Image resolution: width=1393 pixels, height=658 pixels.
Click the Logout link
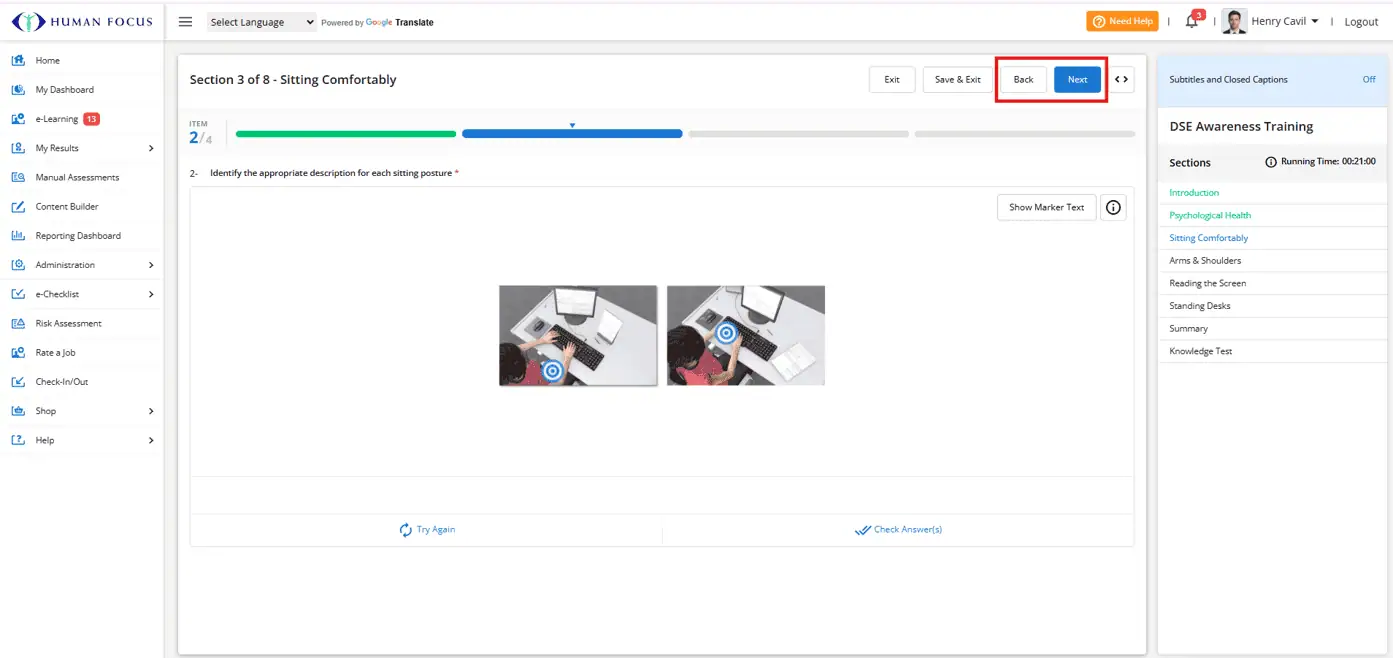1361,22
